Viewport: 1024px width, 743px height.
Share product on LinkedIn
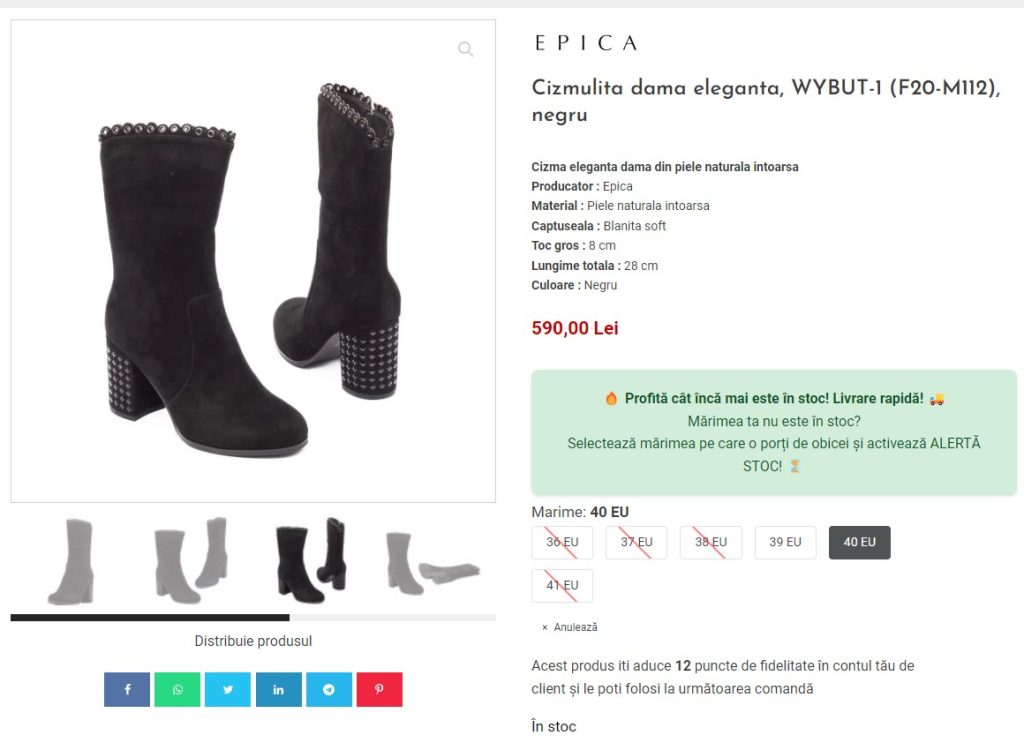pyautogui.click(x=278, y=689)
